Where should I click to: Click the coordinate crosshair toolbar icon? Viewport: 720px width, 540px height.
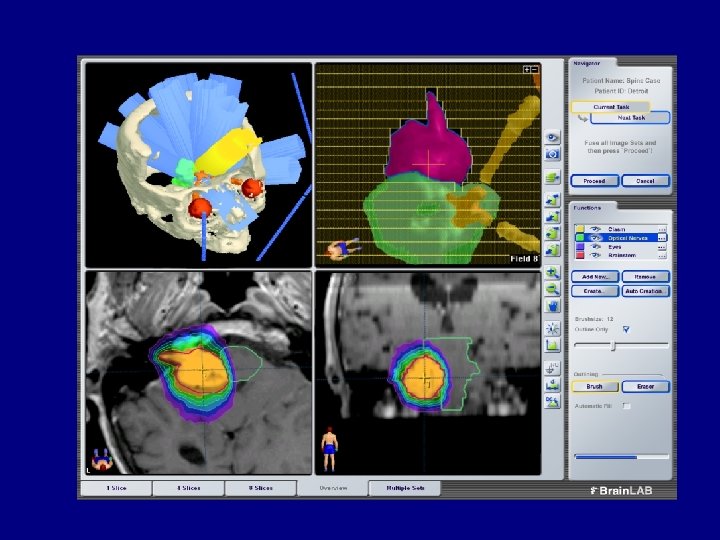pos(552,368)
